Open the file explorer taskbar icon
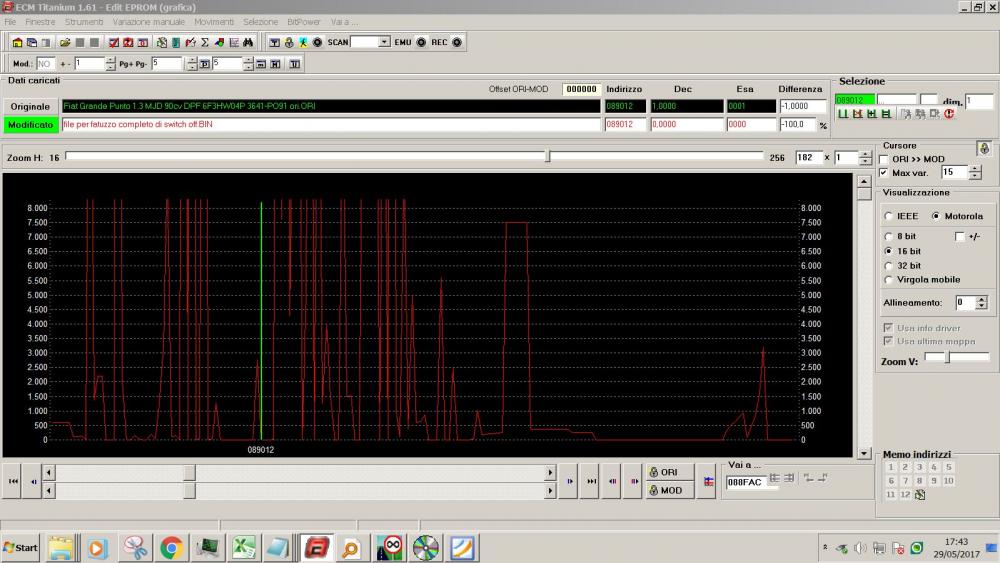Viewport: 1000px width, 563px height. tap(61, 548)
